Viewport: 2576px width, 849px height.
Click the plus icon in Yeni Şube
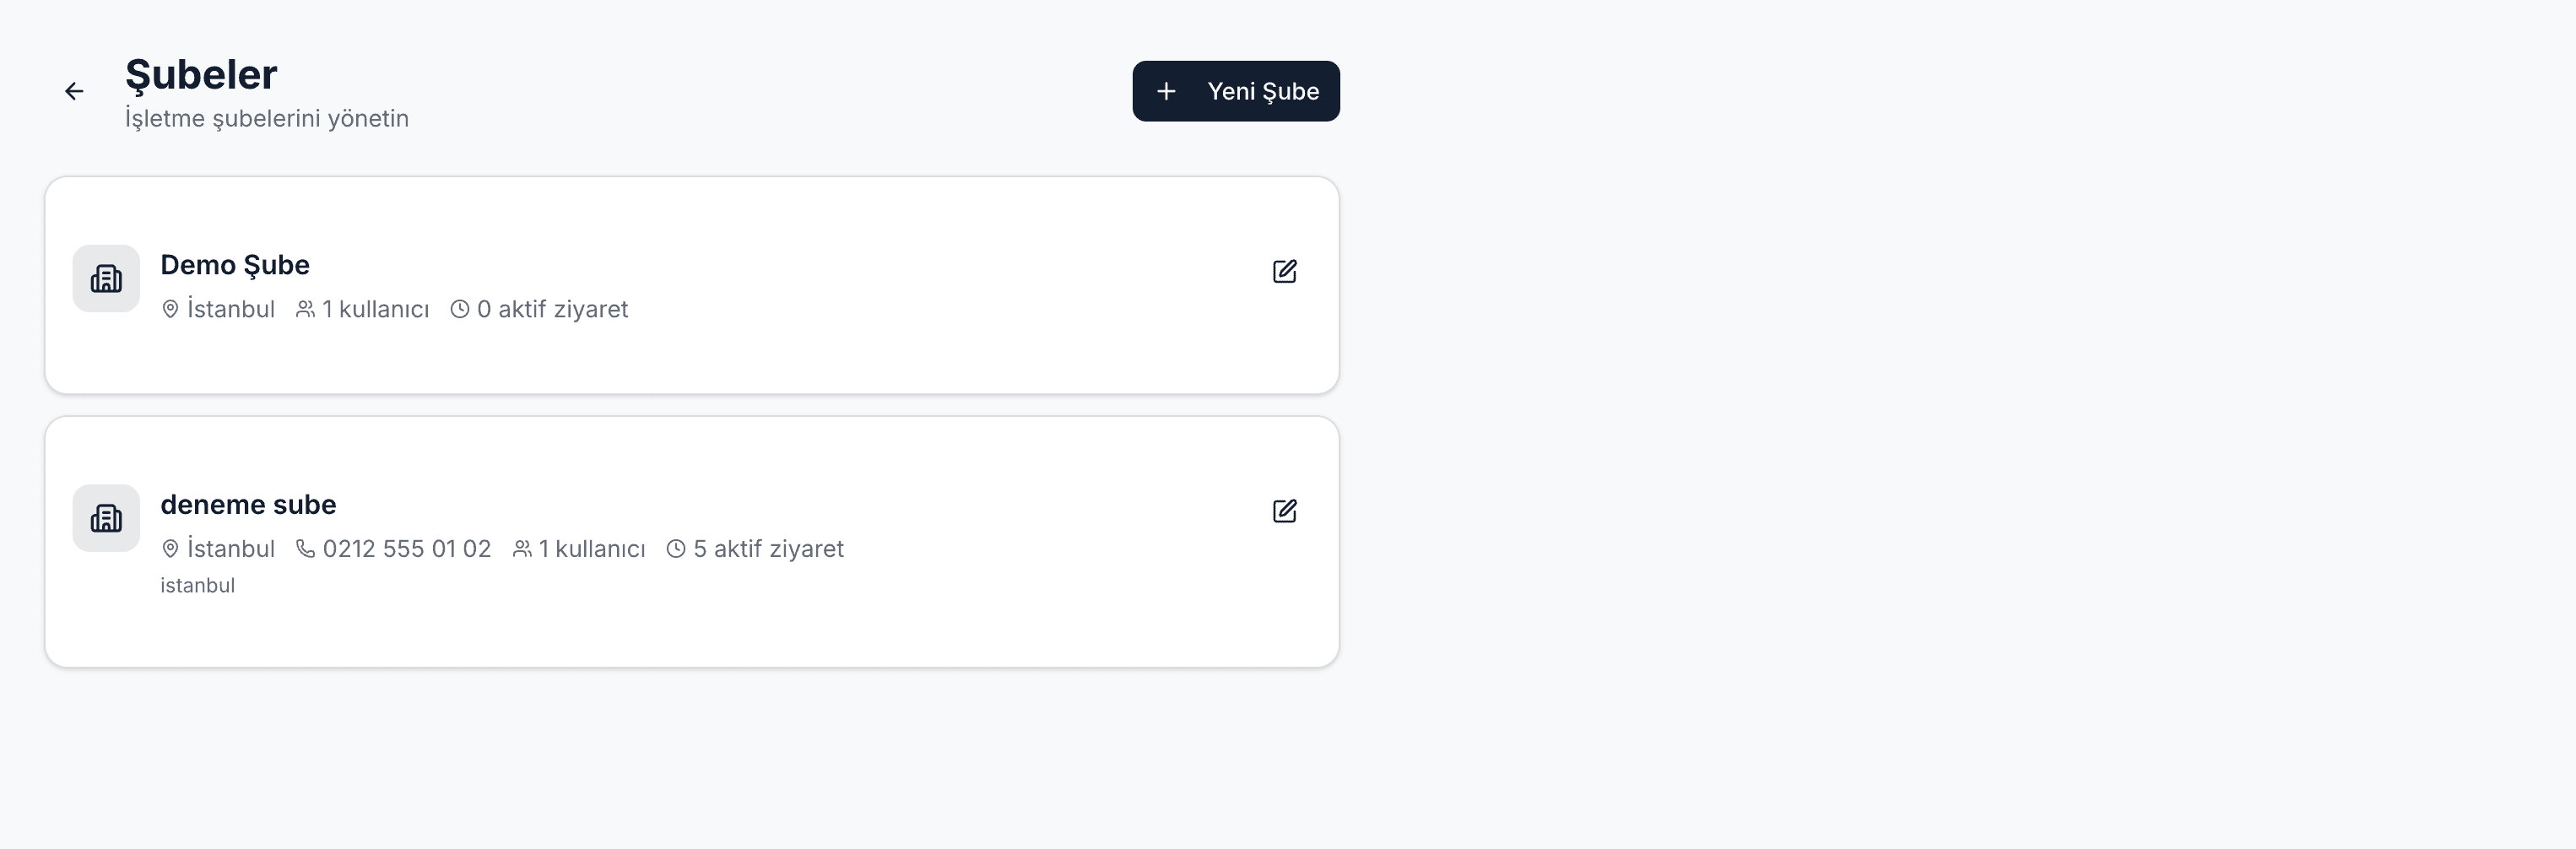1166,92
